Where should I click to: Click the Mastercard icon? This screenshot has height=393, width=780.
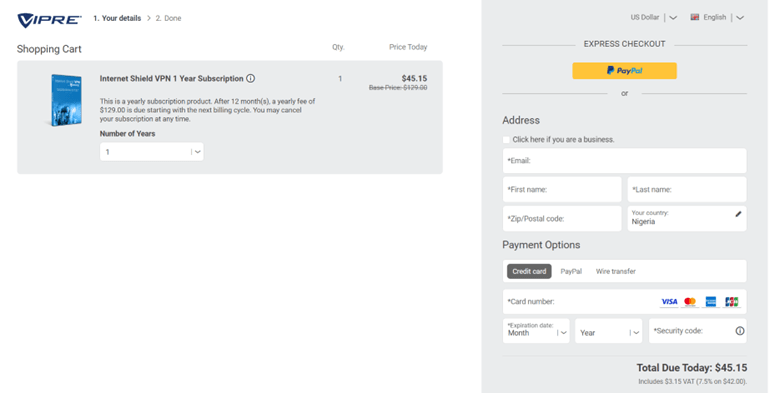click(x=690, y=301)
